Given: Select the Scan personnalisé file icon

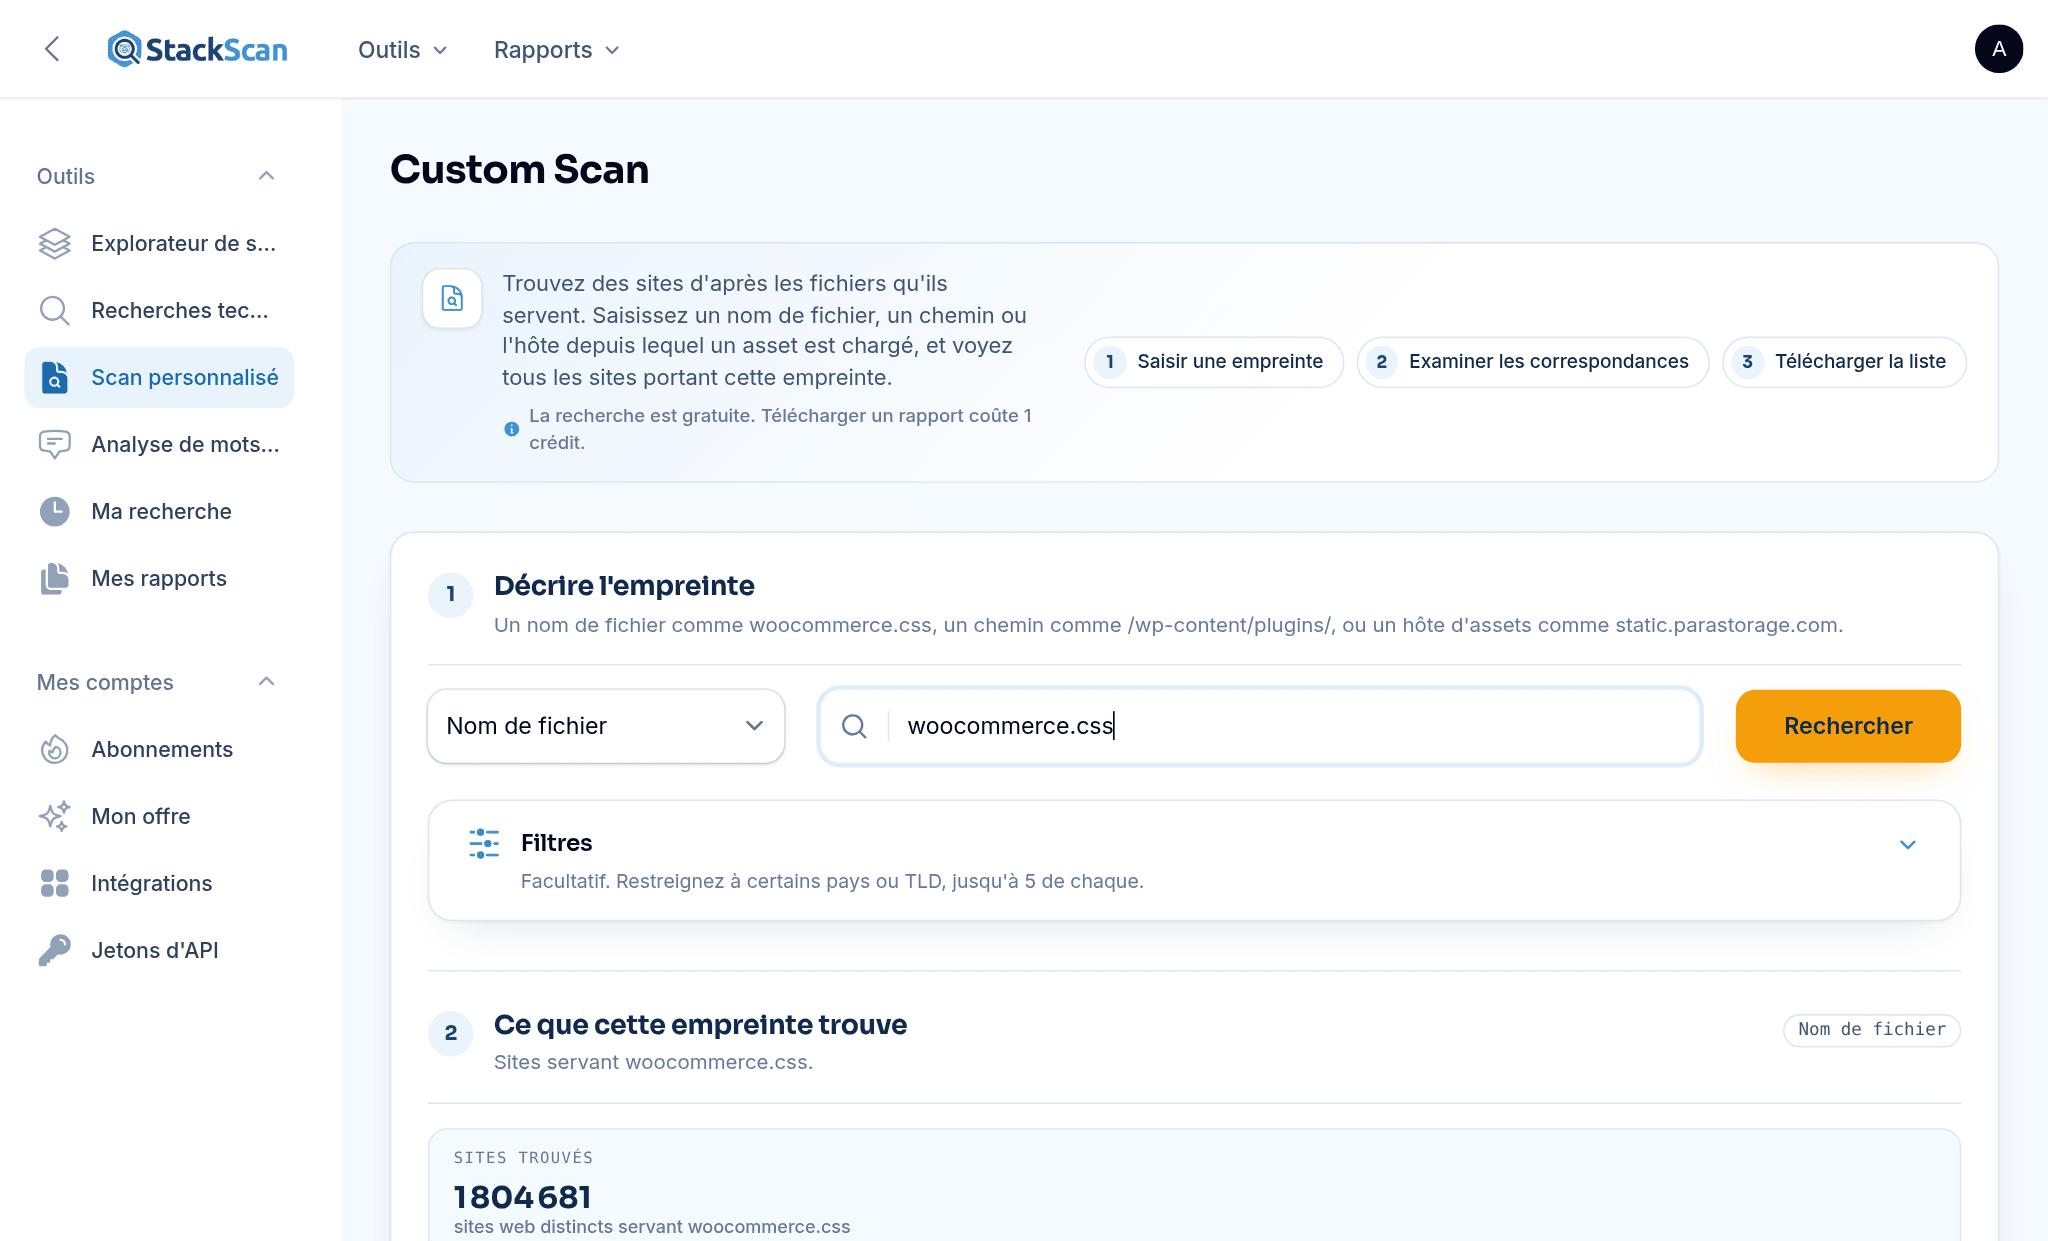Looking at the screenshot, I should coord(55,377).
